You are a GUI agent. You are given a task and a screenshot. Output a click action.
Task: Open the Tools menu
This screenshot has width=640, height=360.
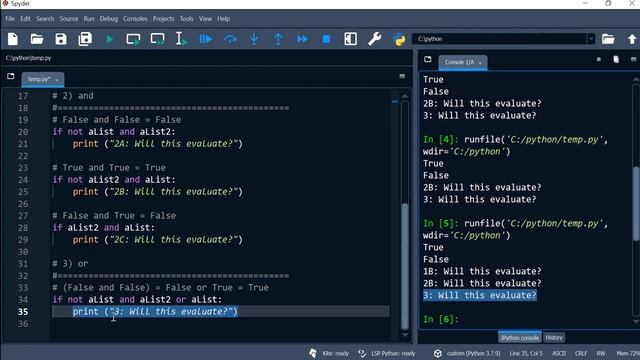point(187,19)
